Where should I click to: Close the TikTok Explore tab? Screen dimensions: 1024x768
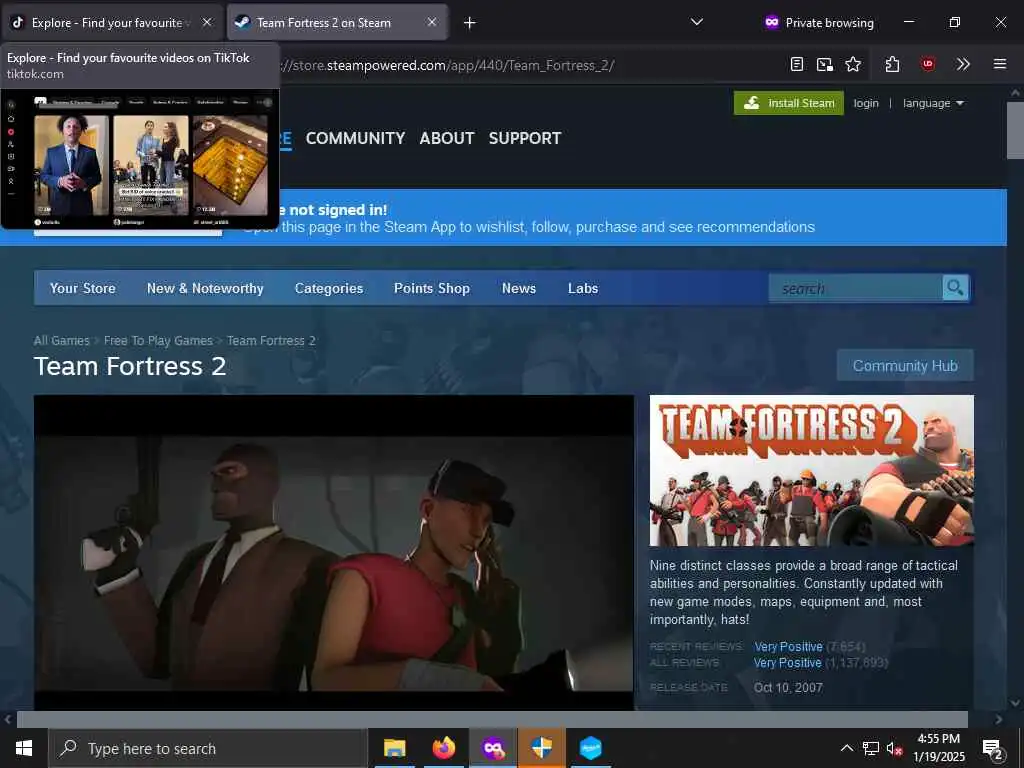click(207, 22)
